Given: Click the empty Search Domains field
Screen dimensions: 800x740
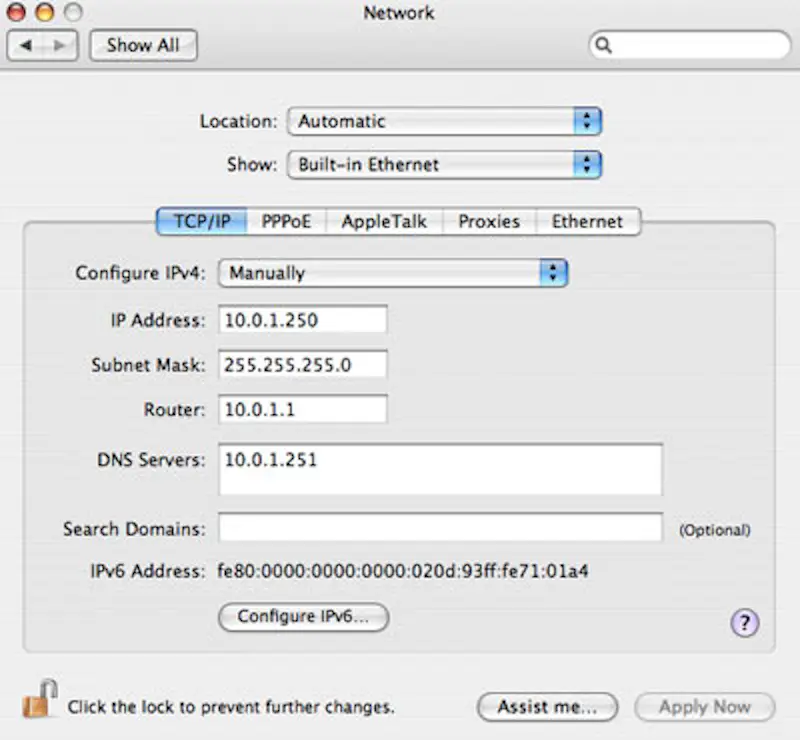Looking at the screenshot, I should point(440,528).
